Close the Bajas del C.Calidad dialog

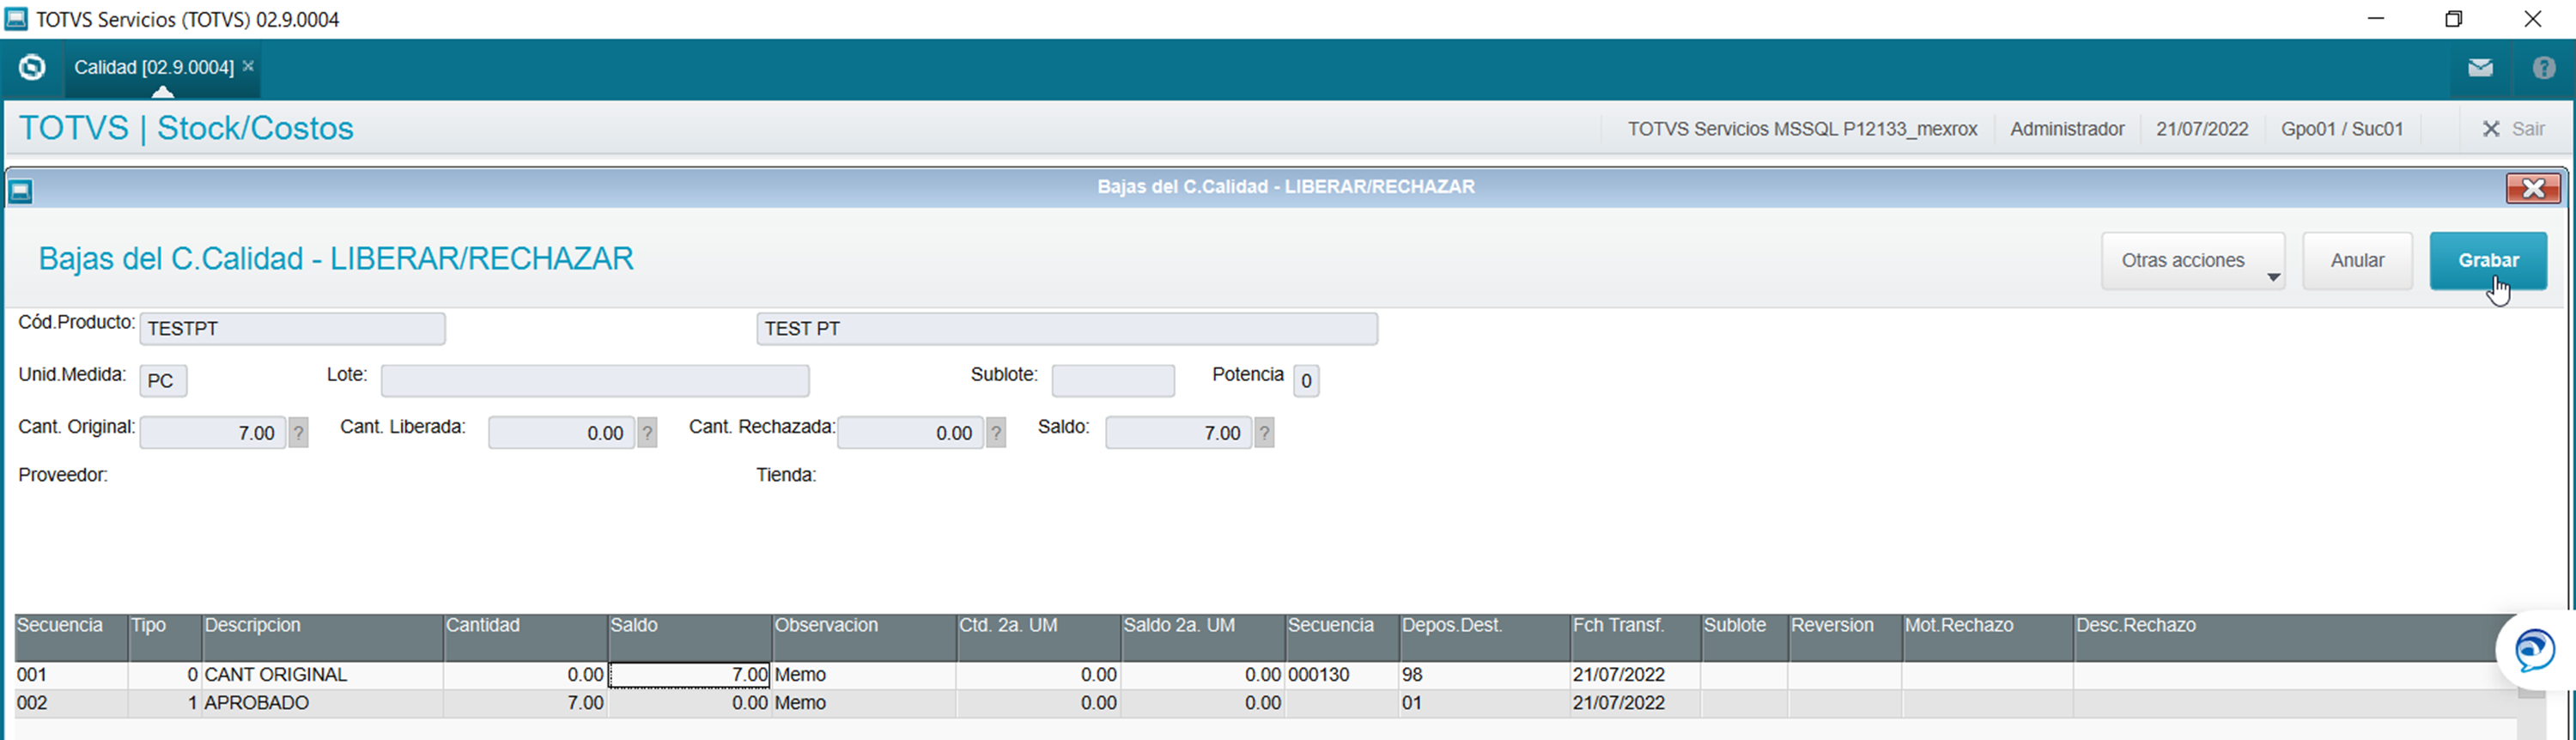click(x=2533, y=188)
